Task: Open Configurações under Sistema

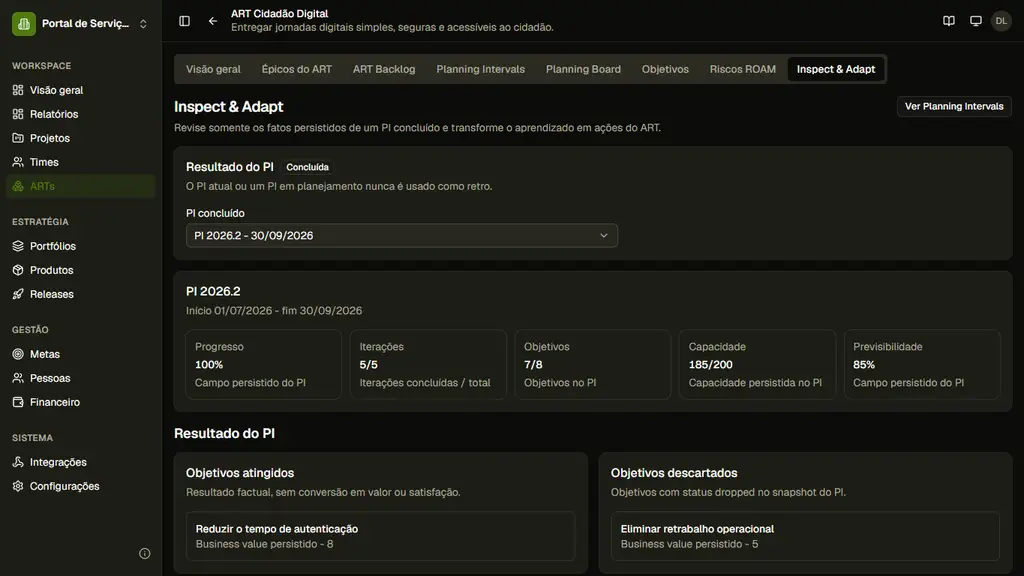Action: tap(81, 486)
